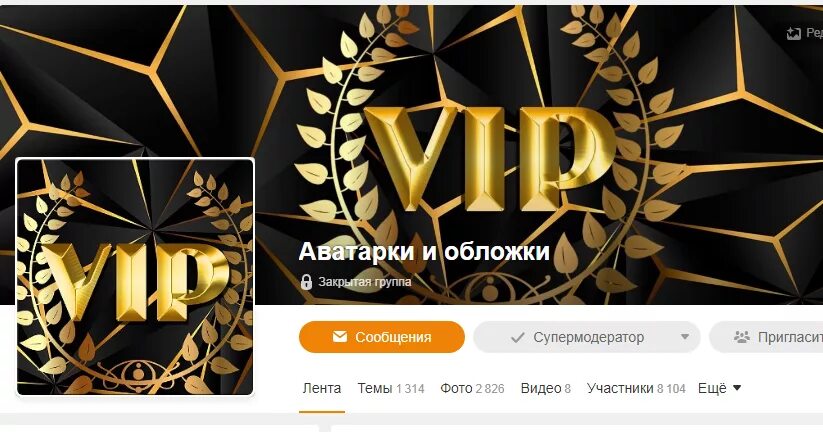This screenshot has height=432, width=823.
Task: View the Участники tab
Action: (636, 388)
